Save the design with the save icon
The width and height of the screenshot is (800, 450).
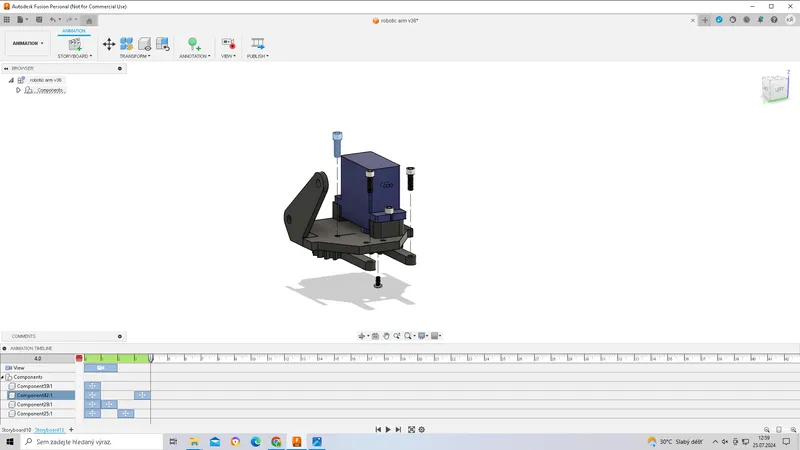click(39, 20)
